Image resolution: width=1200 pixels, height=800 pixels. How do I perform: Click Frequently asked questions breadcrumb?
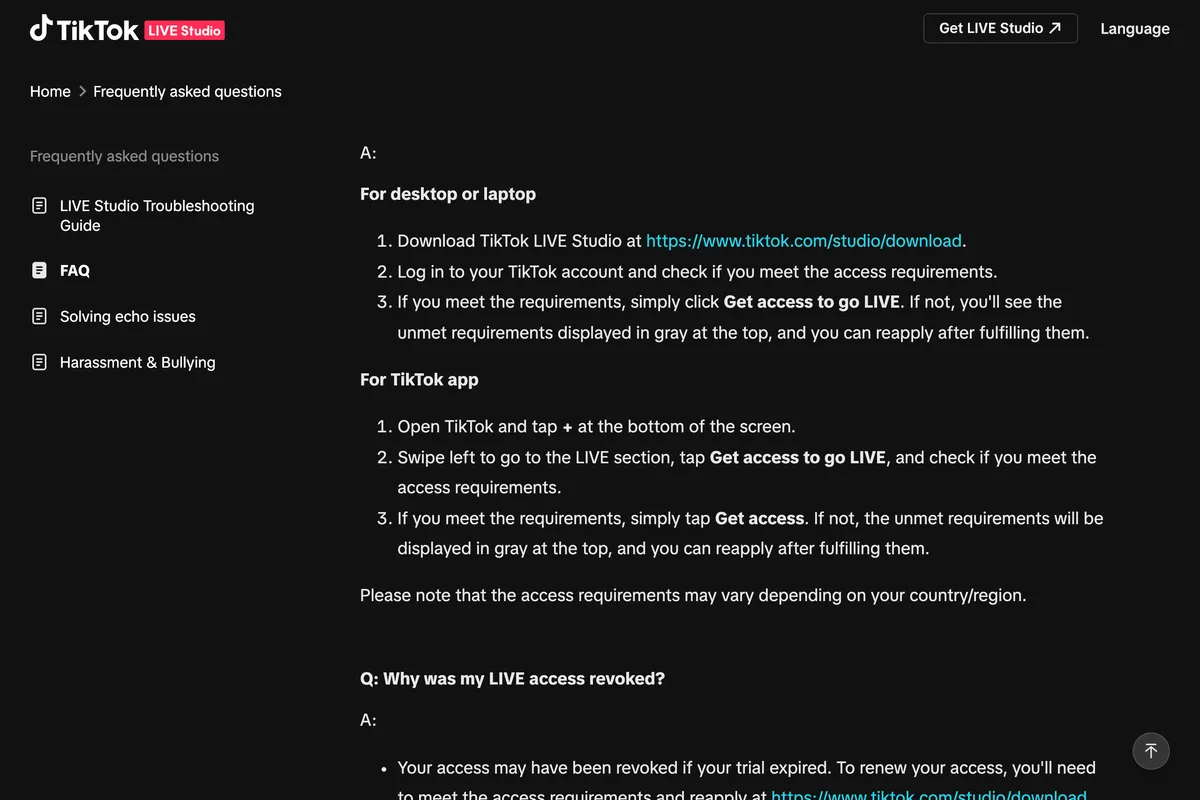187,91
